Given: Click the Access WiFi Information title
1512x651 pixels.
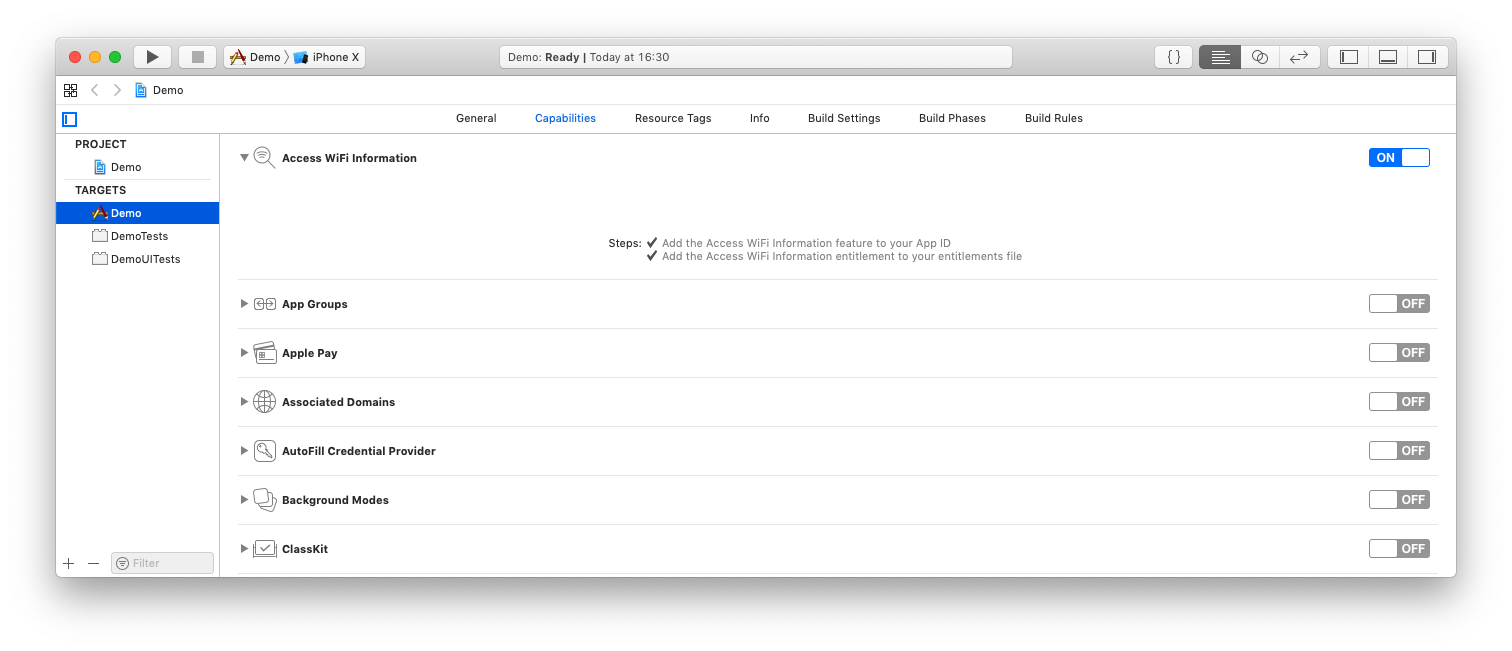Looking at the screenshot, I should (349, 158).
